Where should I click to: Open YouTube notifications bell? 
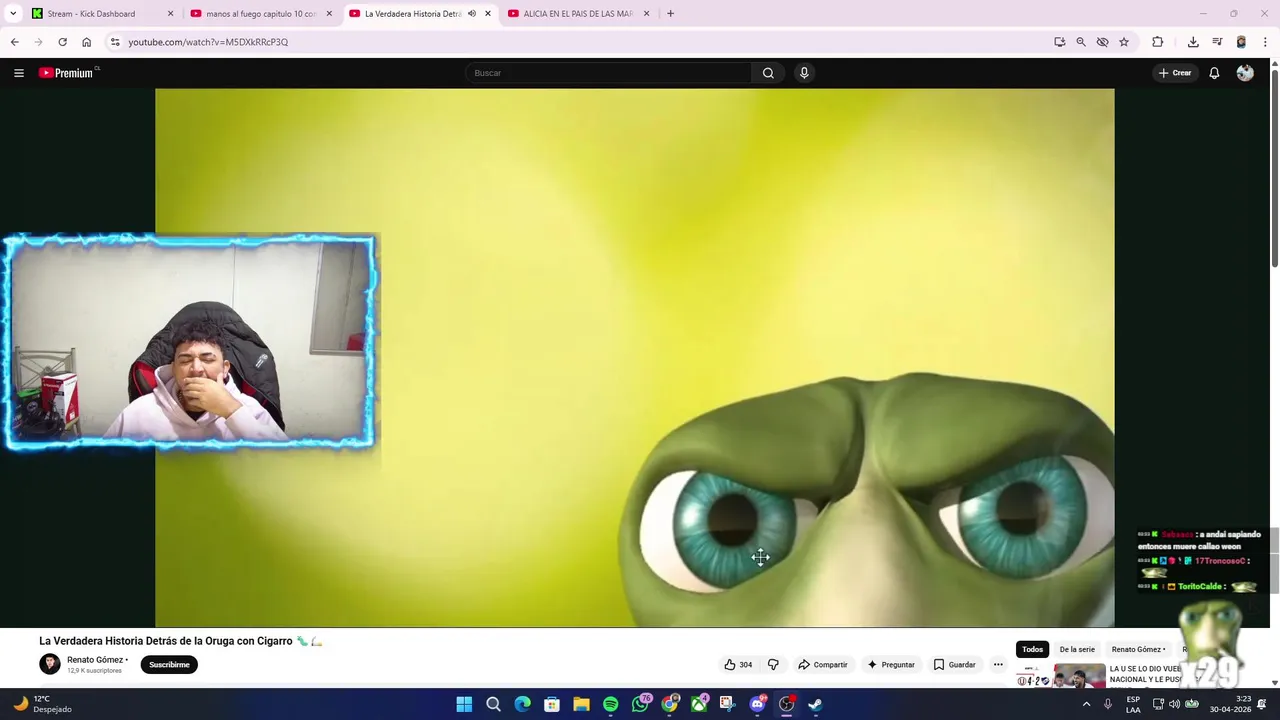[1214, 73]
